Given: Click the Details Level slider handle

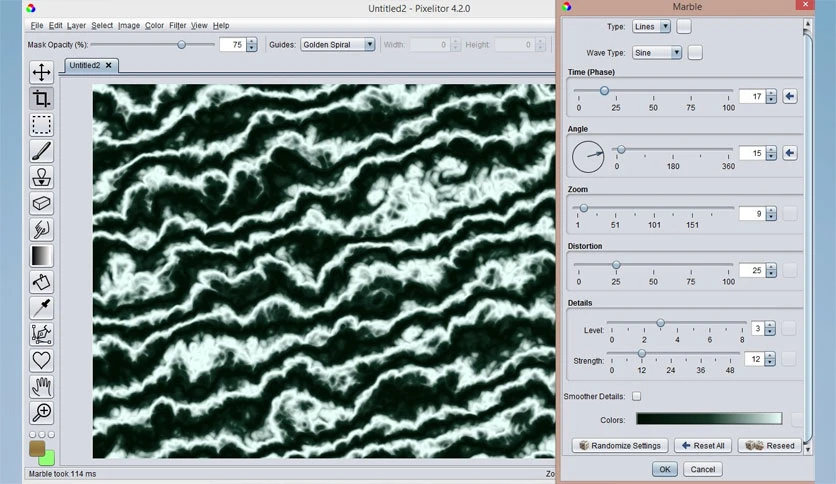Looking at the screenshot, I should coord(661,322).
